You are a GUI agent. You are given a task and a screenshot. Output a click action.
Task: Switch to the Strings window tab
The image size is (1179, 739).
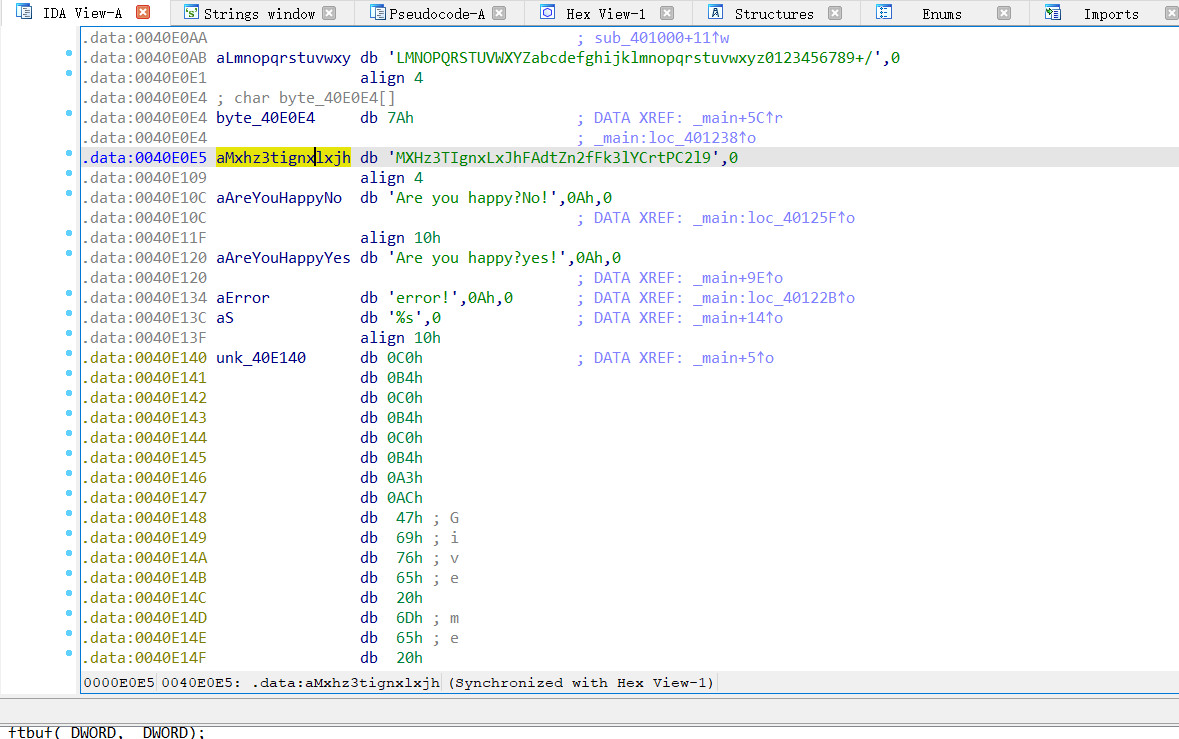(x=259, y=14)
